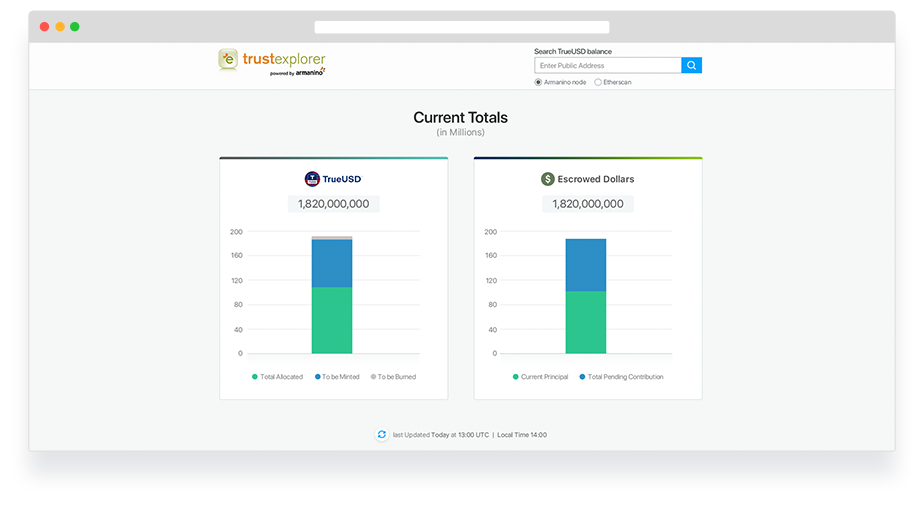Click the blue segment of Escrowed Dollars bar
The height and width of the screenshot is (505, 924).
point(586,264)
